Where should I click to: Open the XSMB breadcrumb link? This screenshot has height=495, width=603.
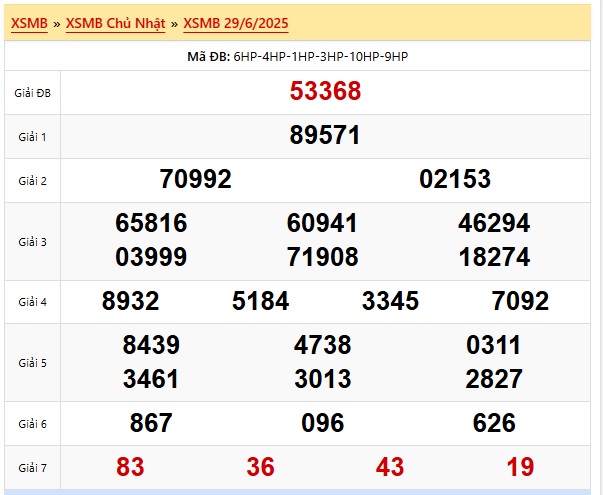click(29, 23)
